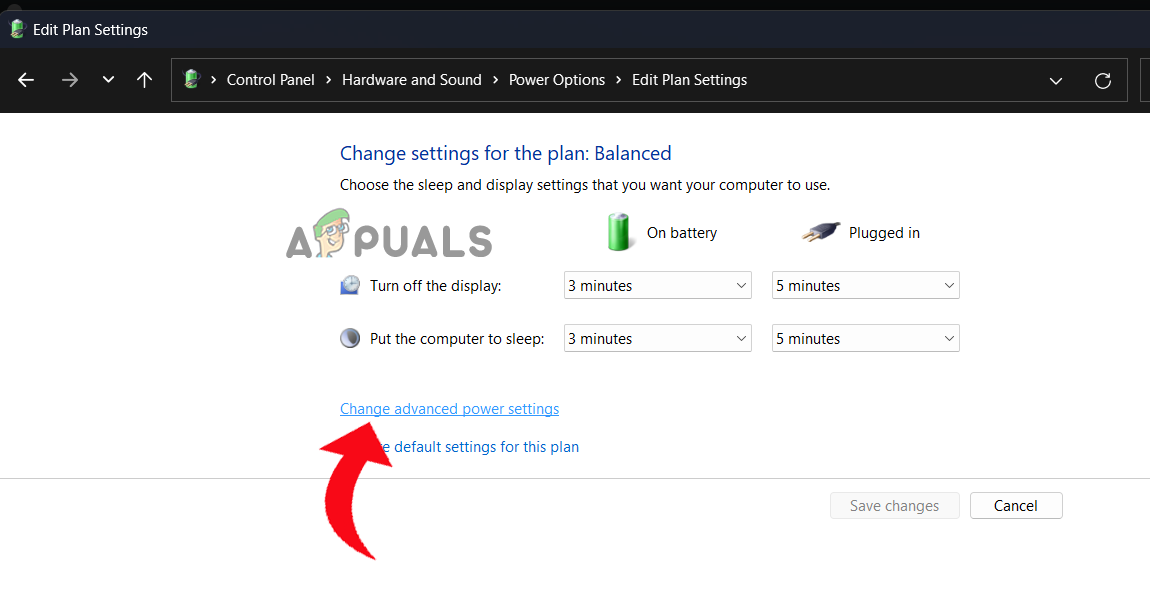This screenshot has height=610, width=1150.
Task: Navigate to Power Options via breadcrumb
Action: pyautogui.click(x=557, y=79)
